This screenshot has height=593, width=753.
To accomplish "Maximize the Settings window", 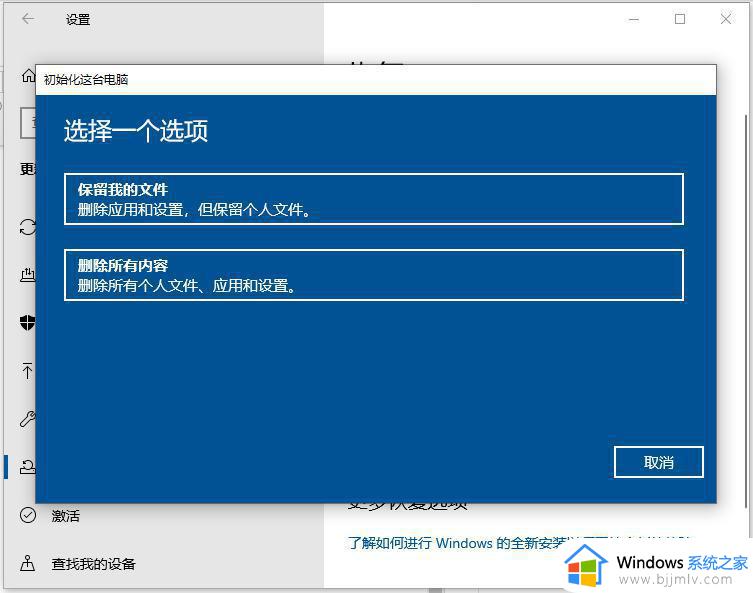I will point(680,19).
